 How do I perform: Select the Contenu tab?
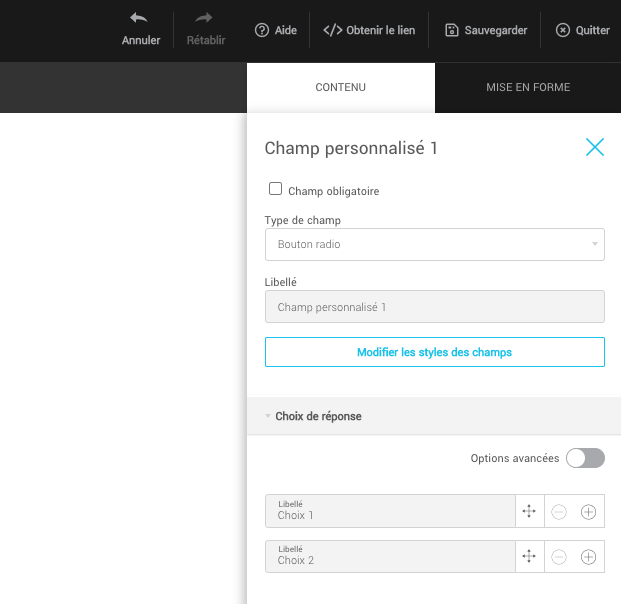point(340,87)
